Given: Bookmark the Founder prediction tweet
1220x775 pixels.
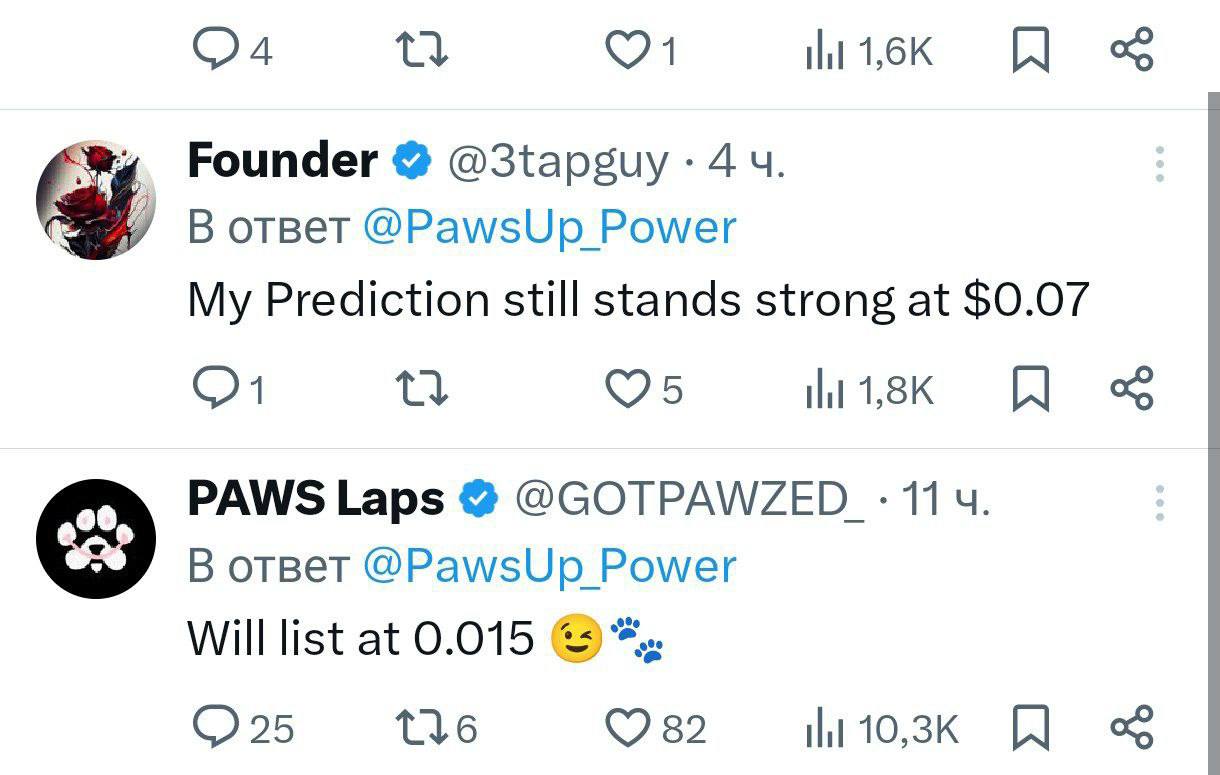Looking at the screenshot, I should coord(1030,389).
